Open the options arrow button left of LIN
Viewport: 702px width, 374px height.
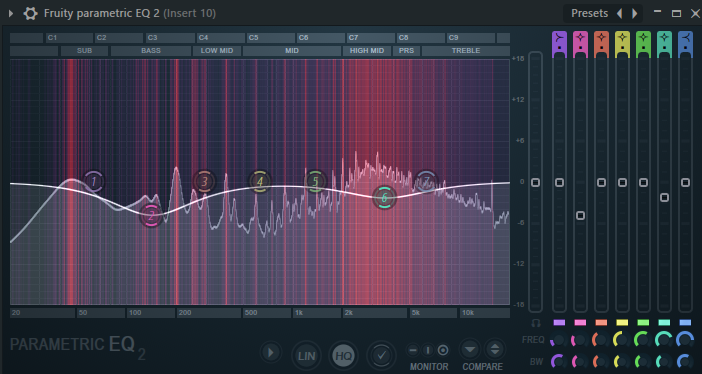[x=270, y=353]
